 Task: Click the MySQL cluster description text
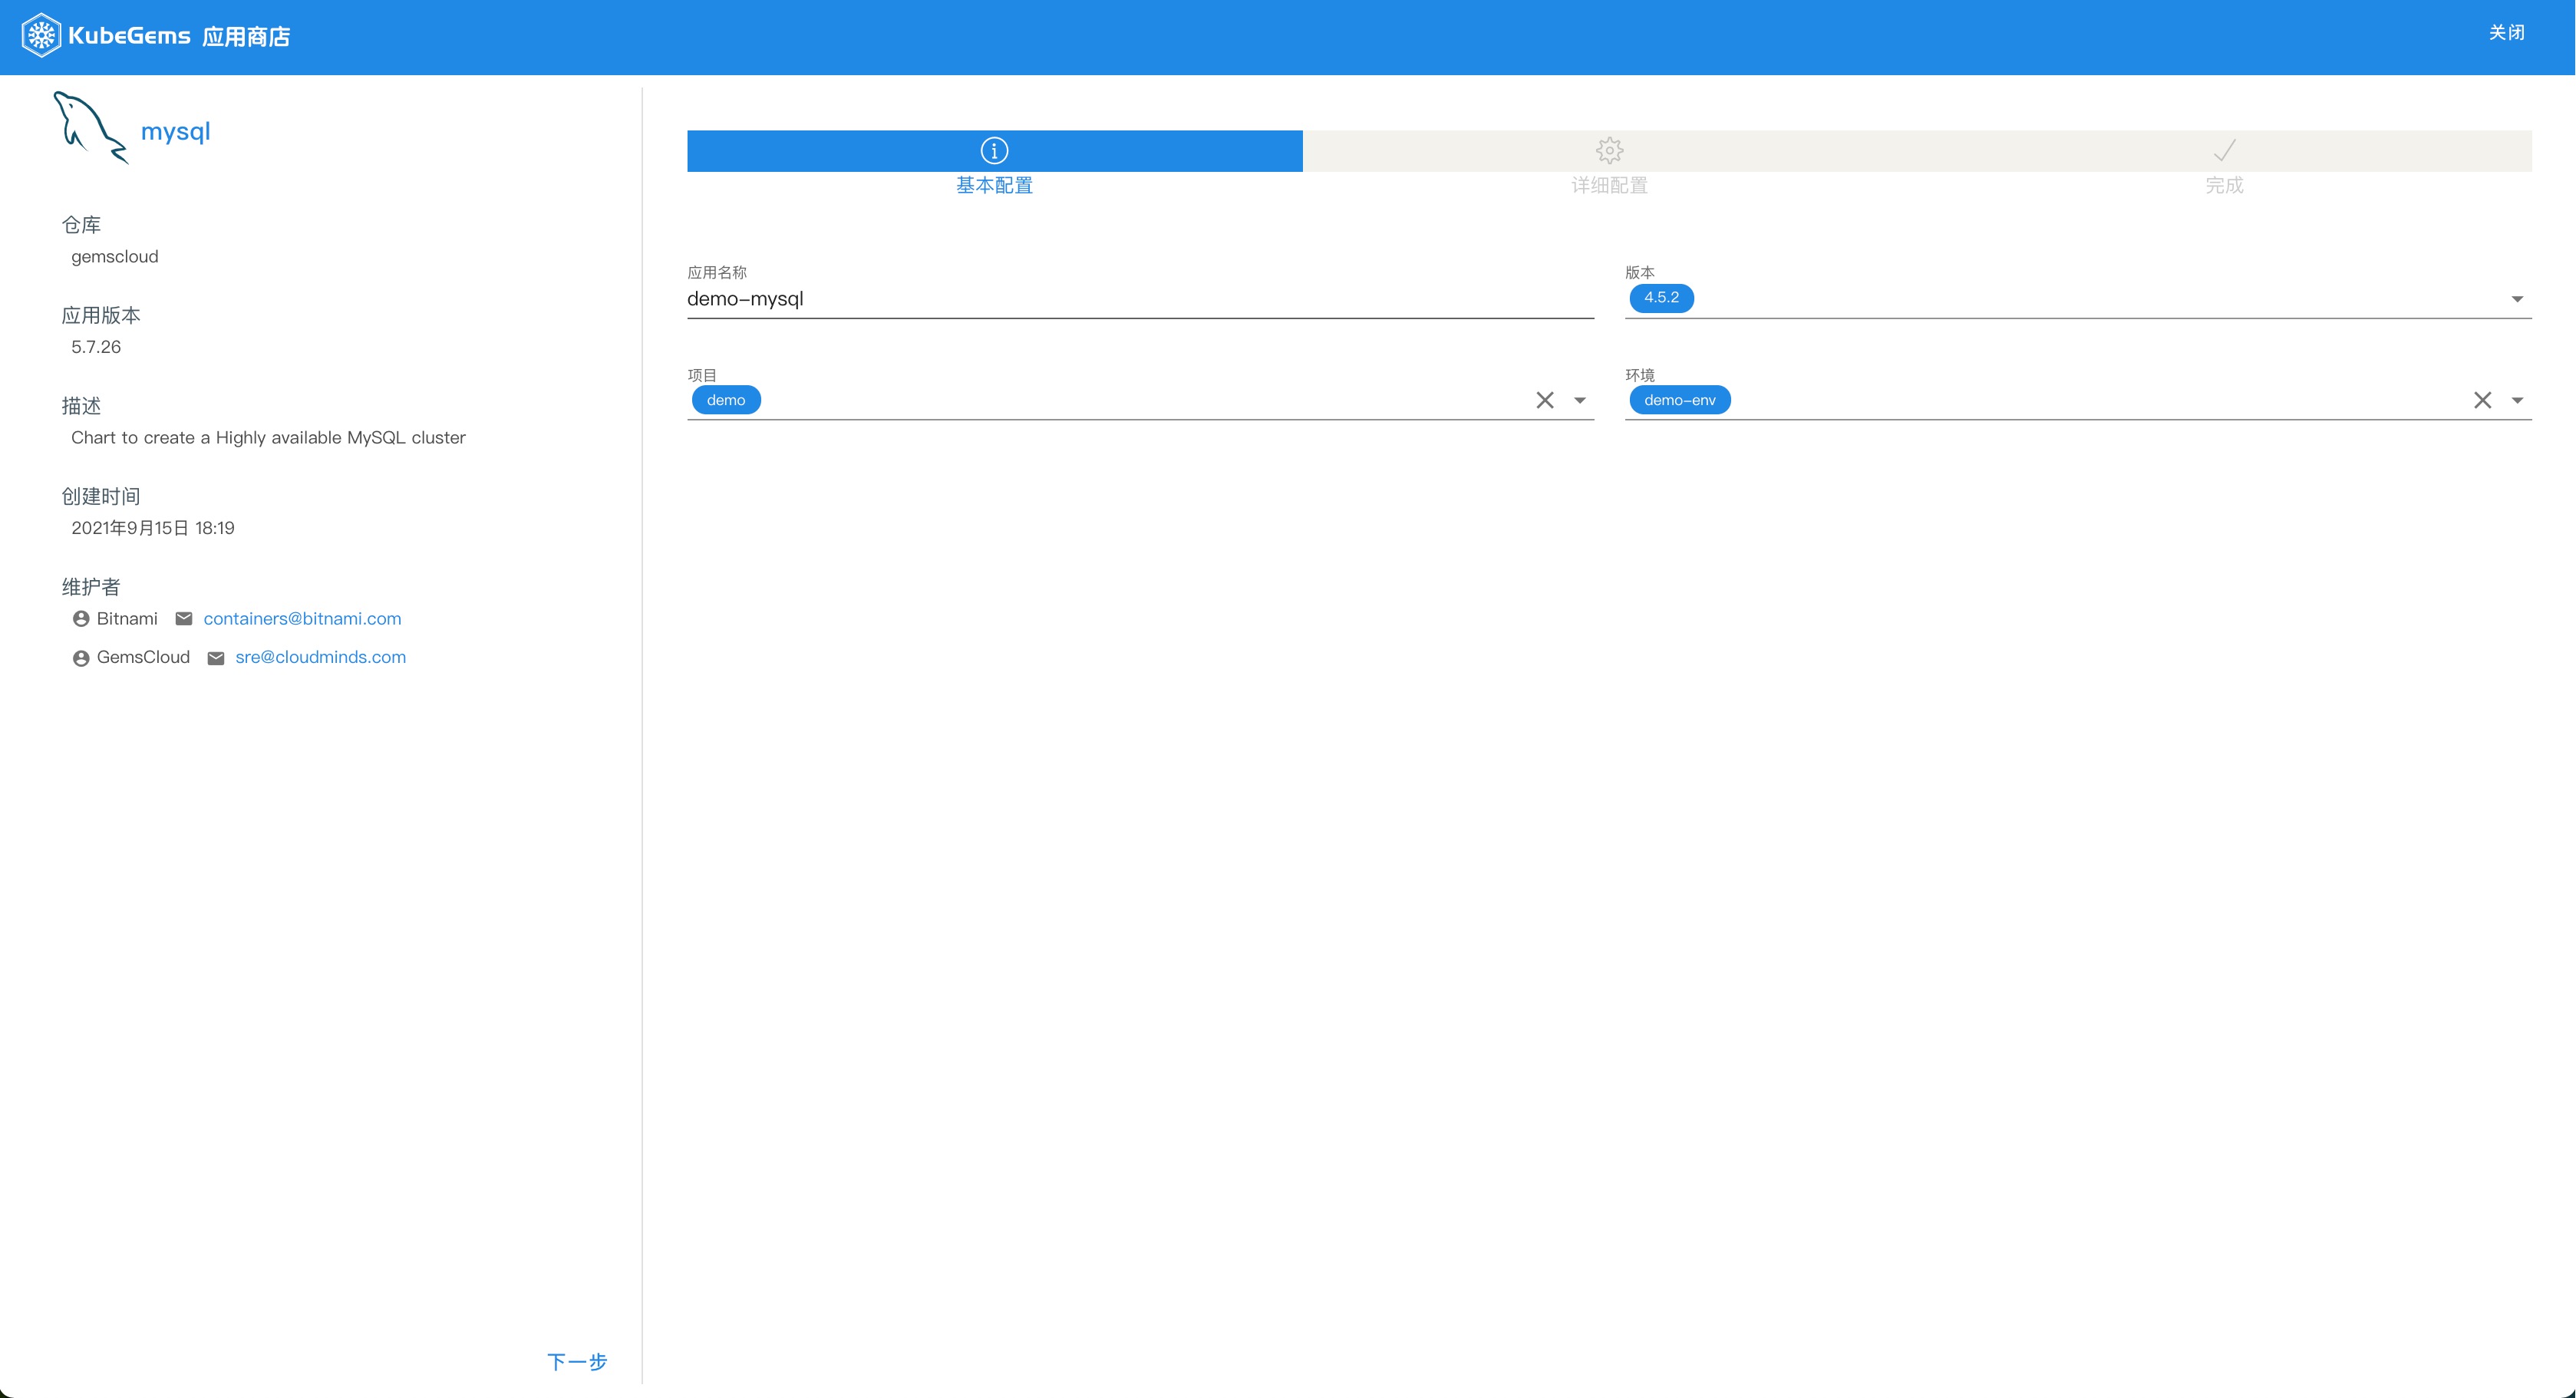[268, 438]
